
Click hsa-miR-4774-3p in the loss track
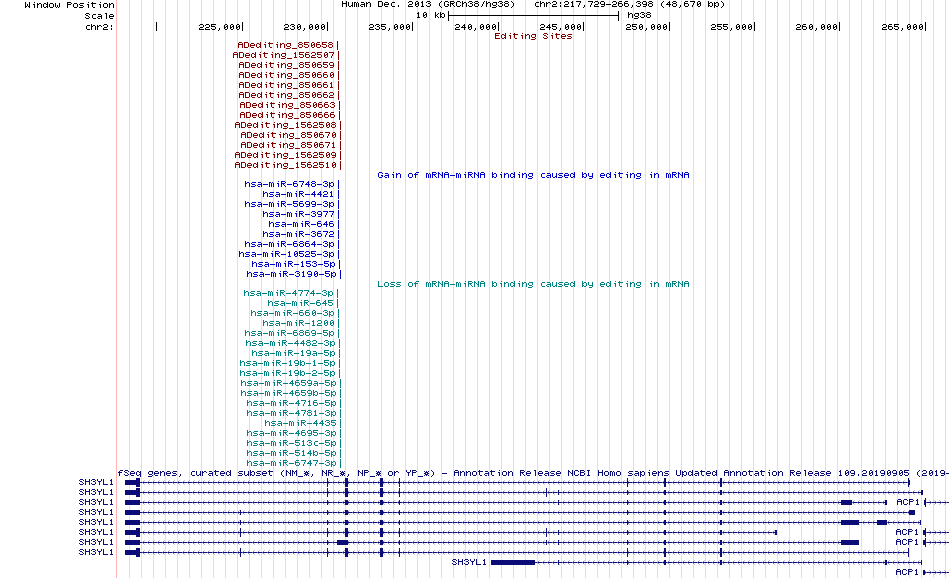[x=288, y=293]
